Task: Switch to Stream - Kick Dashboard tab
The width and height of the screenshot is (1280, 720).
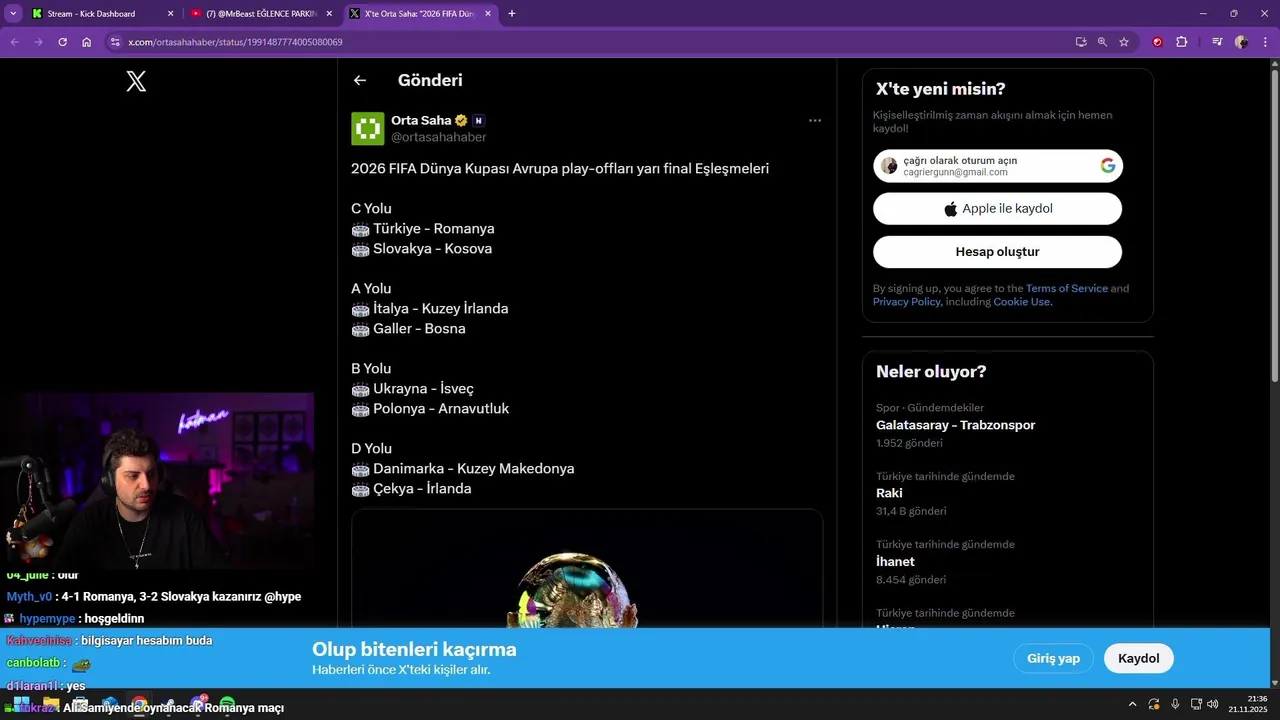Action: (x=100, y=14)
